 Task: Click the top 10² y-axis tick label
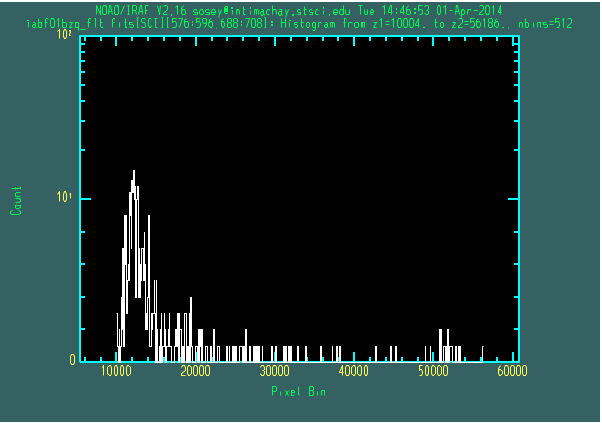tap(66, 36)
